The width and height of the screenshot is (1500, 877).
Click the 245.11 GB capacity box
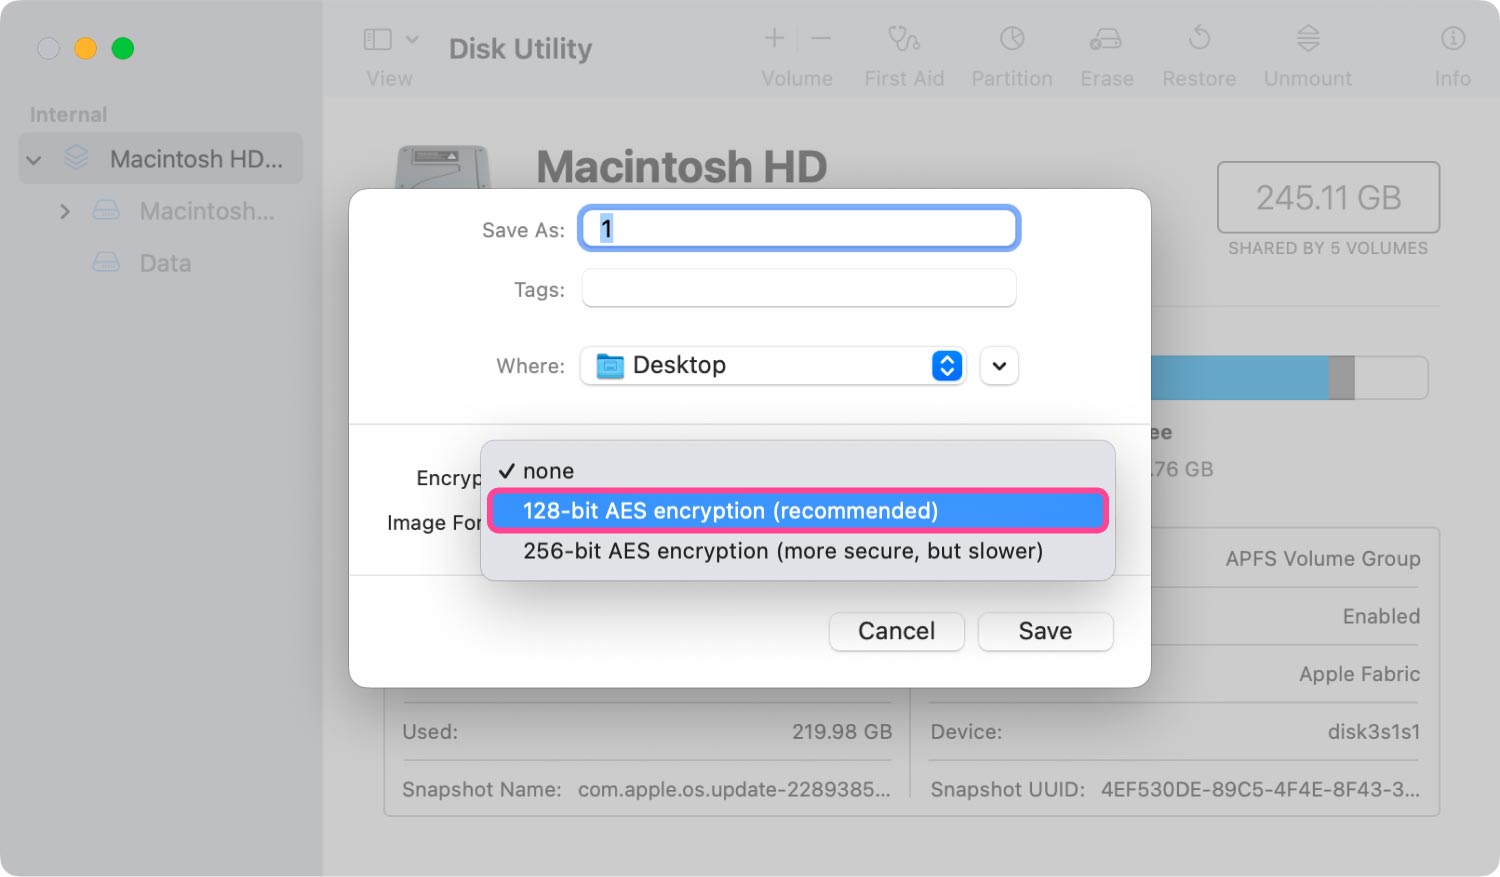(1328, 197)
